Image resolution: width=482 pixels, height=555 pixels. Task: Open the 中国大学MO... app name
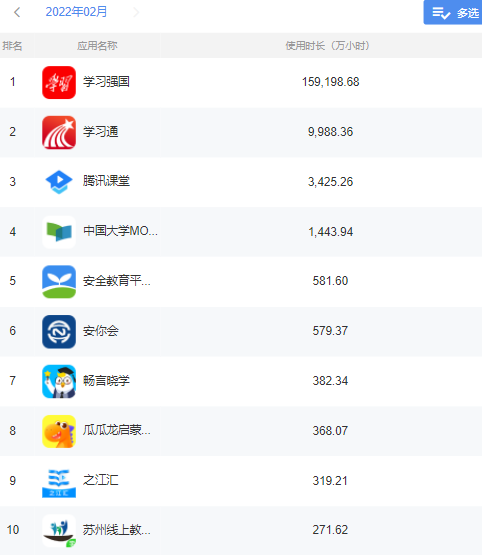coord(120,231)
